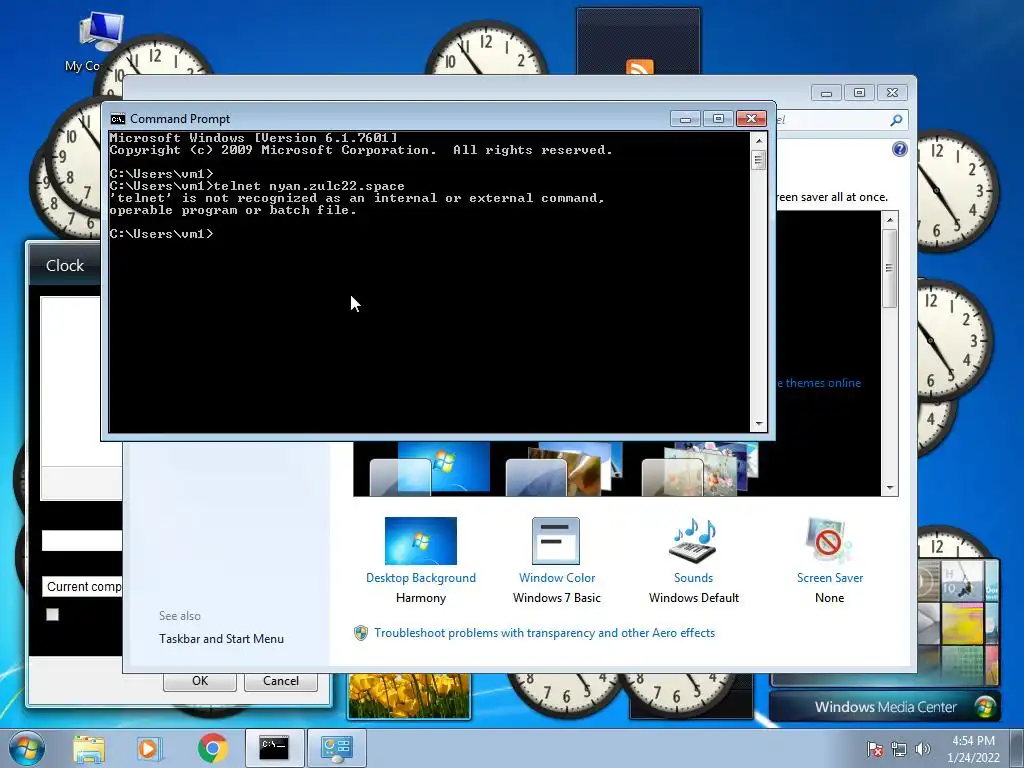Viewport: 1024px width, 768px height.
Task: Click the Screen Saver label link
Action: coord(829,578)
